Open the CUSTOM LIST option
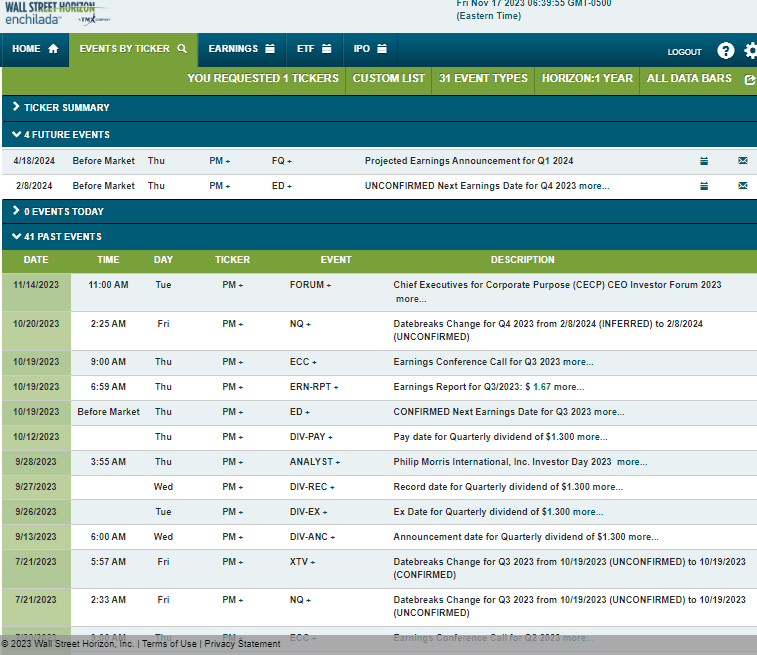The image size is (757, 655). click(388, 78)
